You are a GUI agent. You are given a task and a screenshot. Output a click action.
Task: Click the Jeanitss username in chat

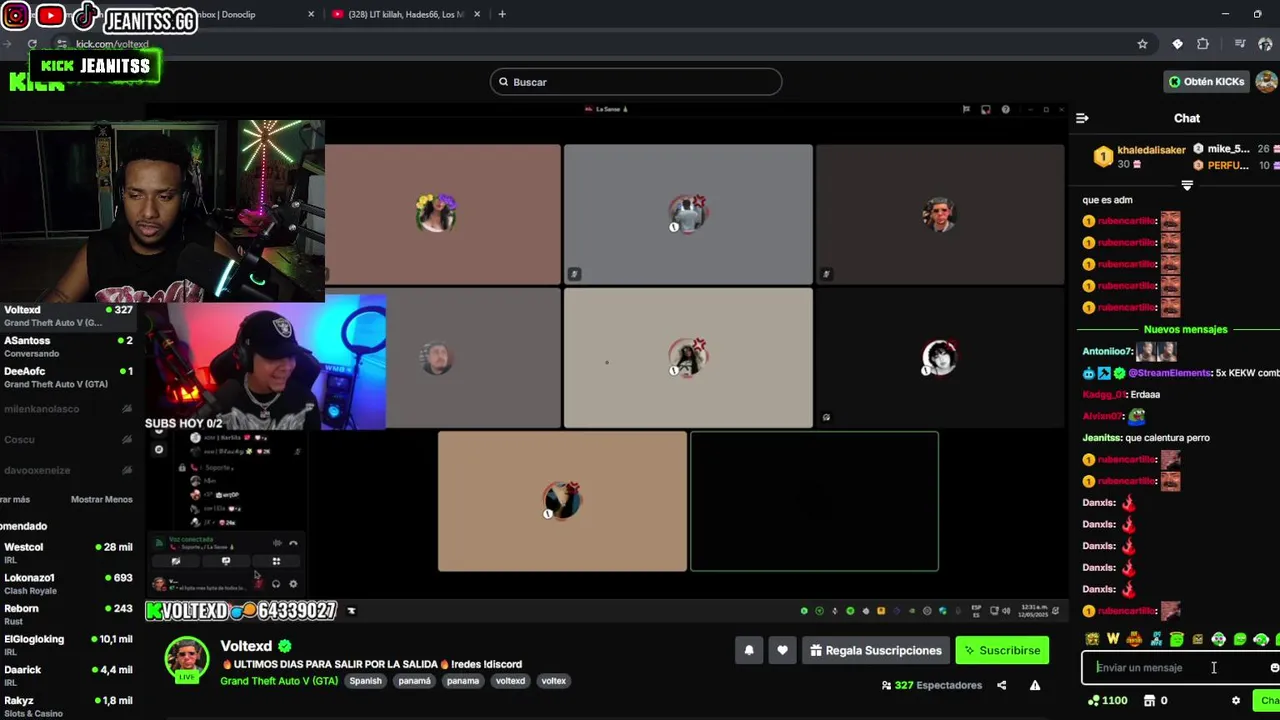tap(1102, 438)
